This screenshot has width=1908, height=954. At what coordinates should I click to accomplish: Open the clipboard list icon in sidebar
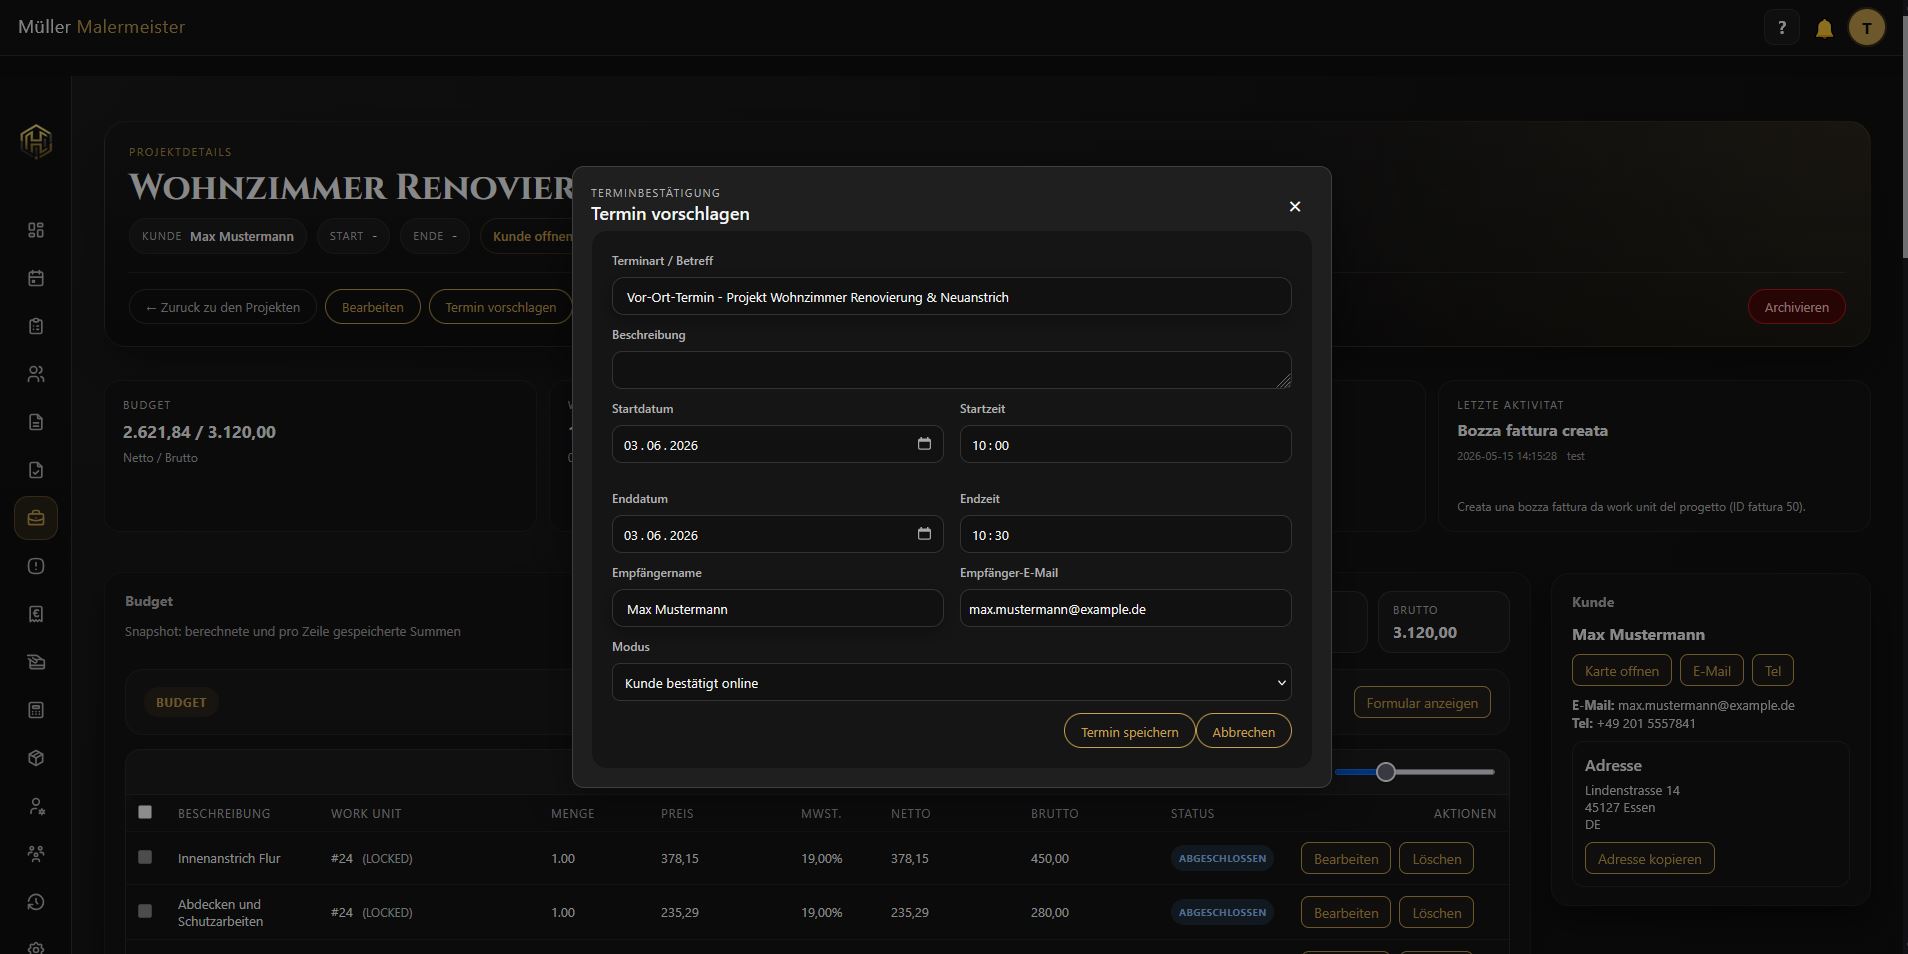(x=36, y=326)
